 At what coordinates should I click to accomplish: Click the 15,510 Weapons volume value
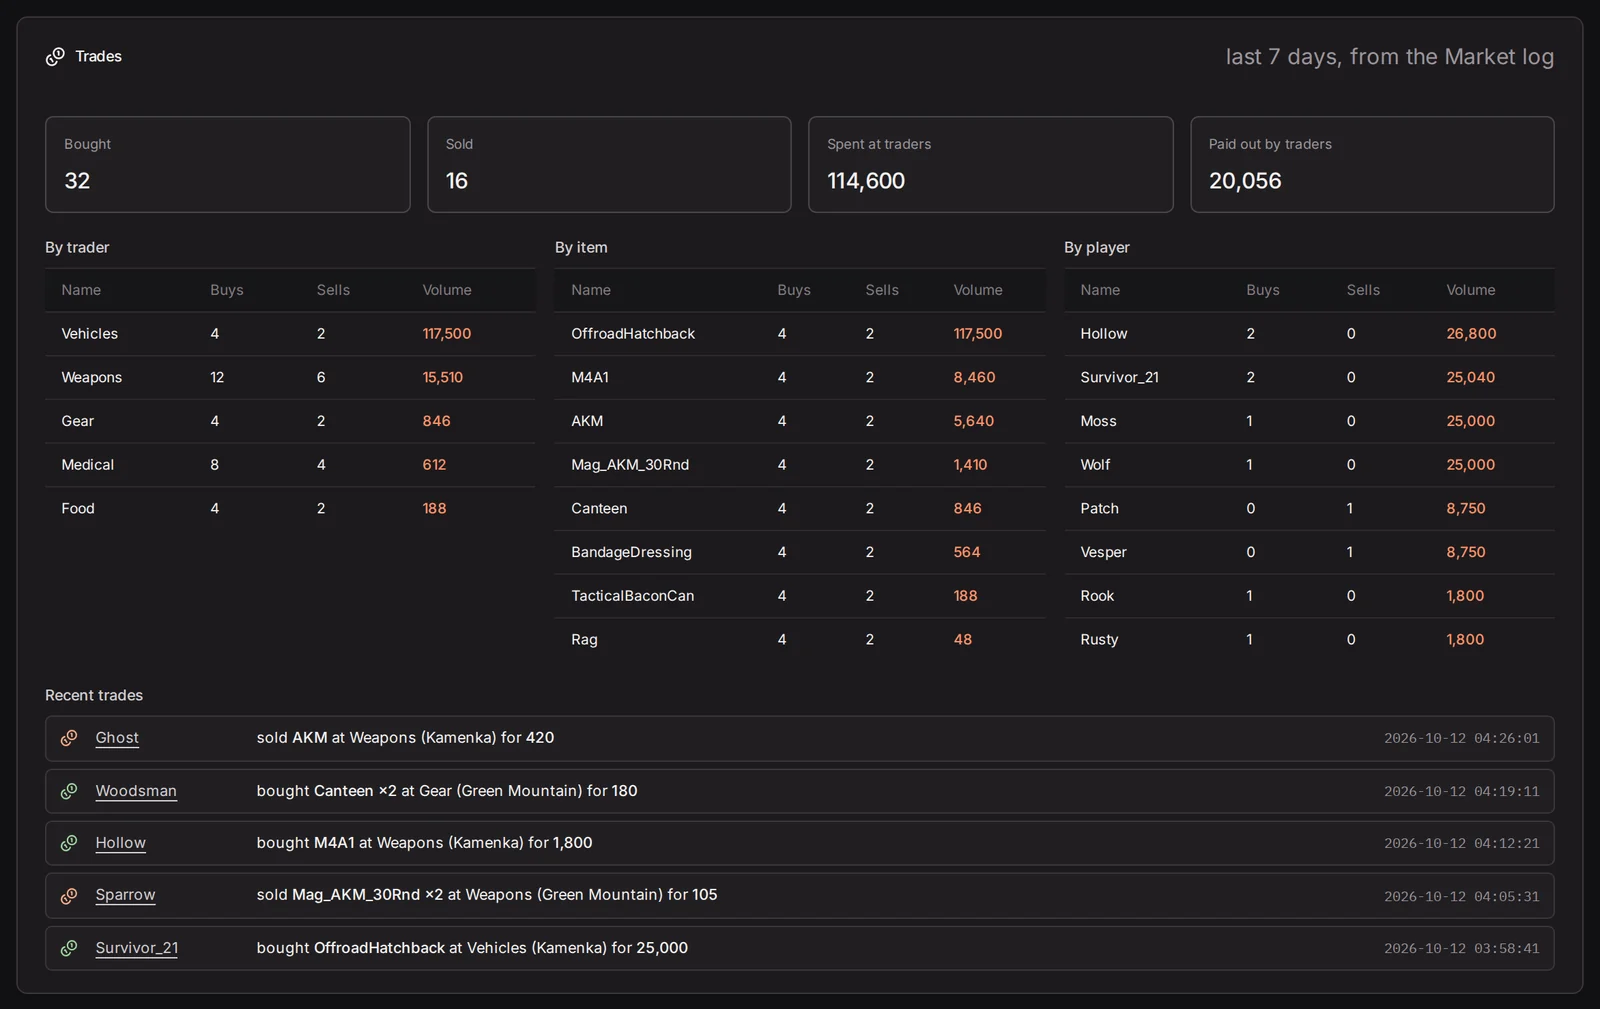(442, 378)
